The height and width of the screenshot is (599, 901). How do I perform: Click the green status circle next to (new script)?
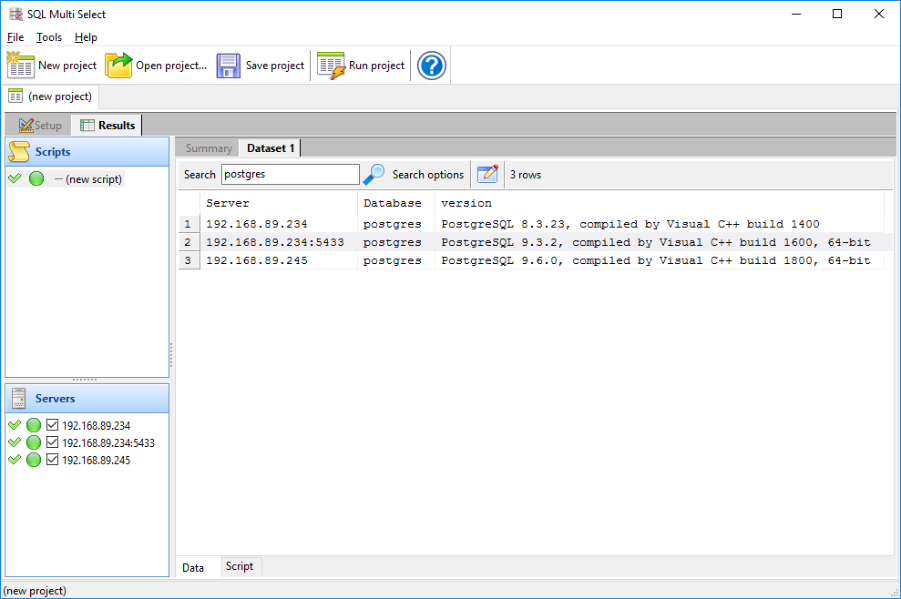(x=36, y=179)
